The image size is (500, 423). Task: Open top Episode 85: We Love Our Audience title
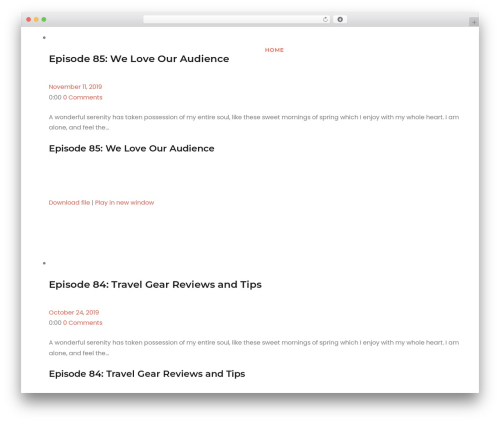click(x=139, y=59)
